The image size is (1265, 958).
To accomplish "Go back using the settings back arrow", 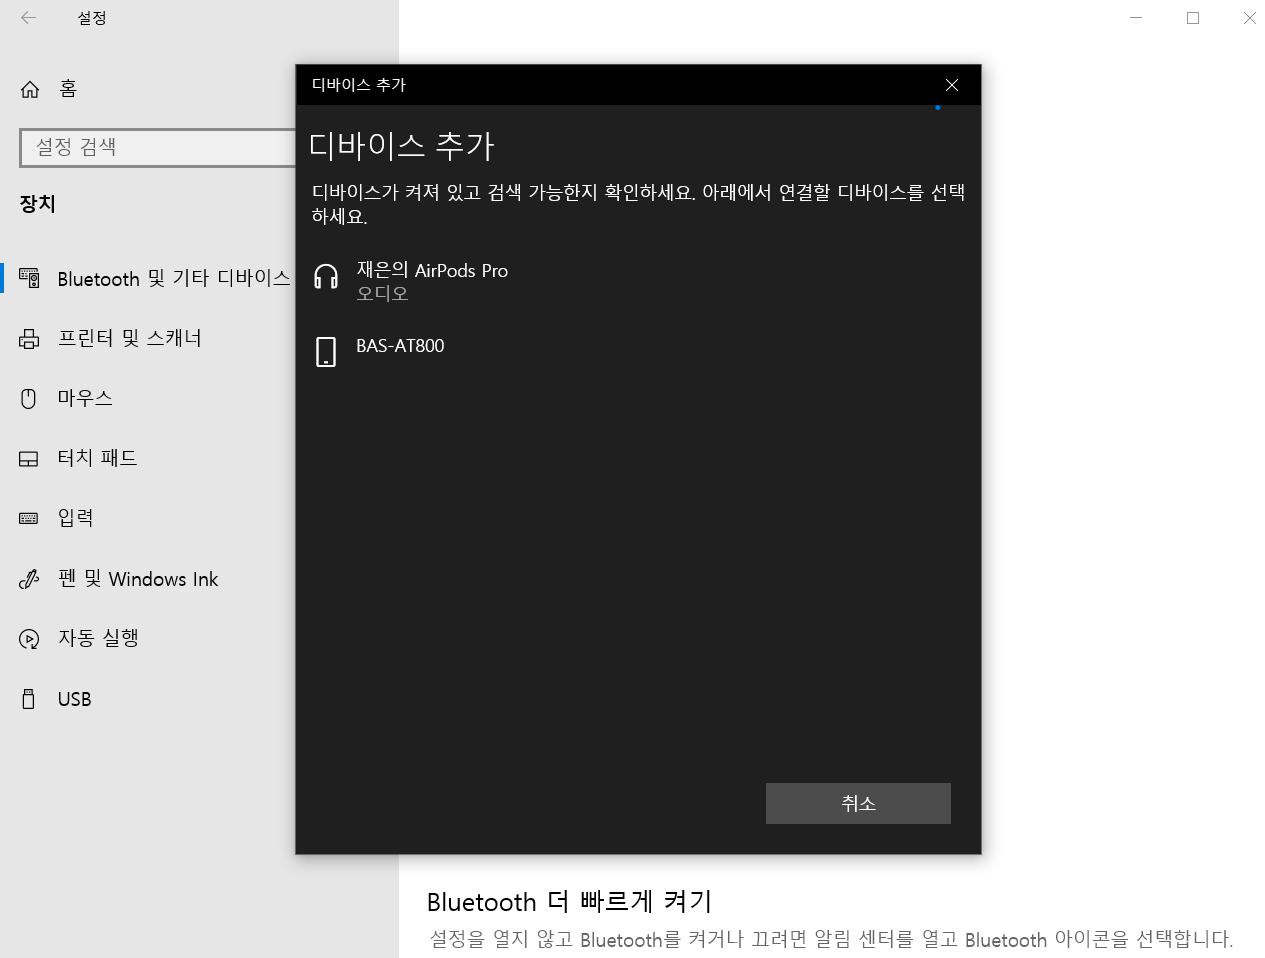I will click(28, 18).
